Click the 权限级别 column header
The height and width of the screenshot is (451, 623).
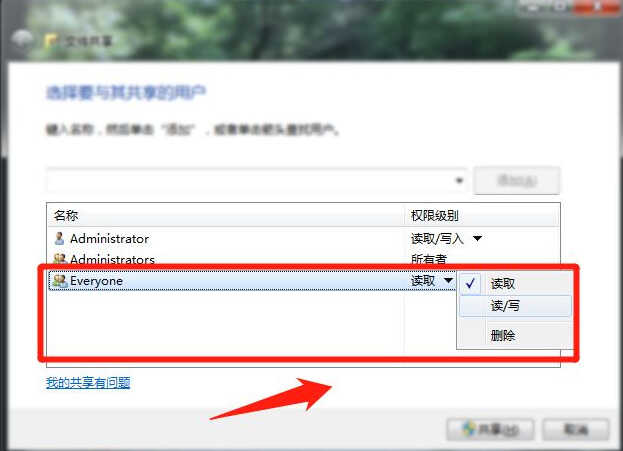coord(482,216)
